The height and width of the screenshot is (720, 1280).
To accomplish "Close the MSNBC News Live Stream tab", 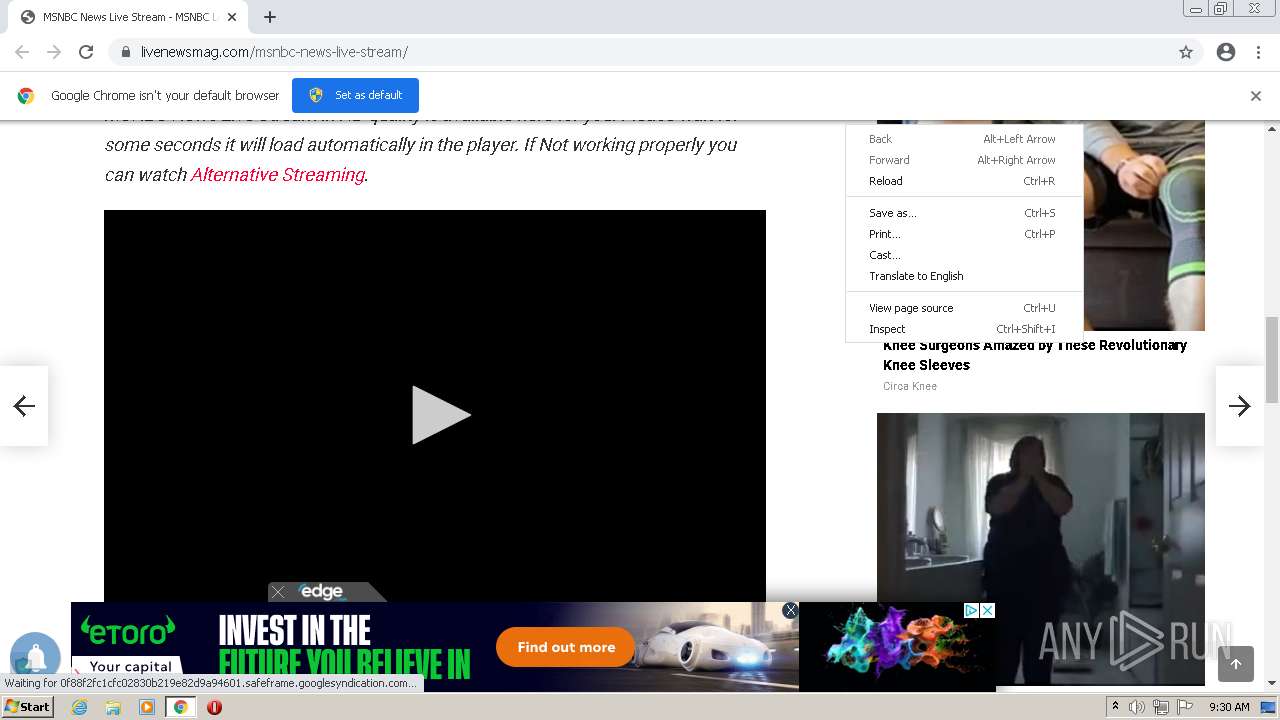I will click(x=231, y=17).
